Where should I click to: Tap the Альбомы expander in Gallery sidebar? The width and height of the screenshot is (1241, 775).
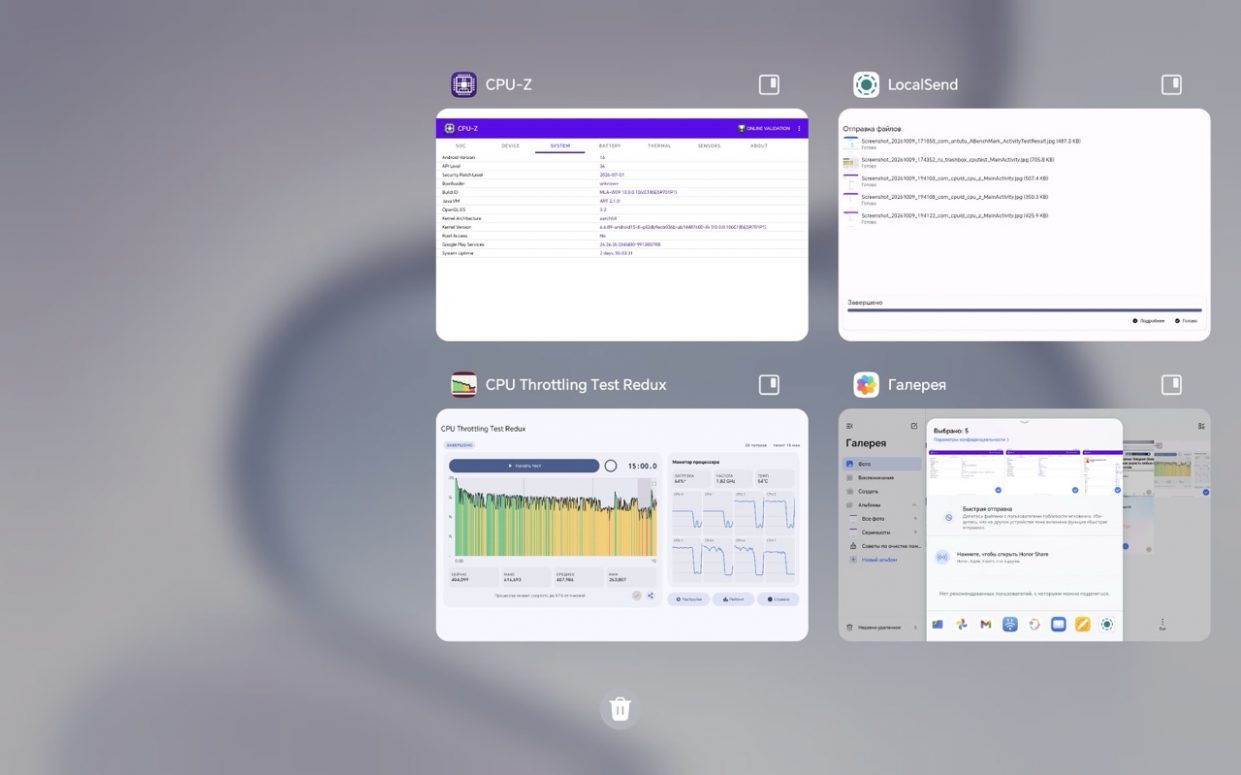coord(915,505)
